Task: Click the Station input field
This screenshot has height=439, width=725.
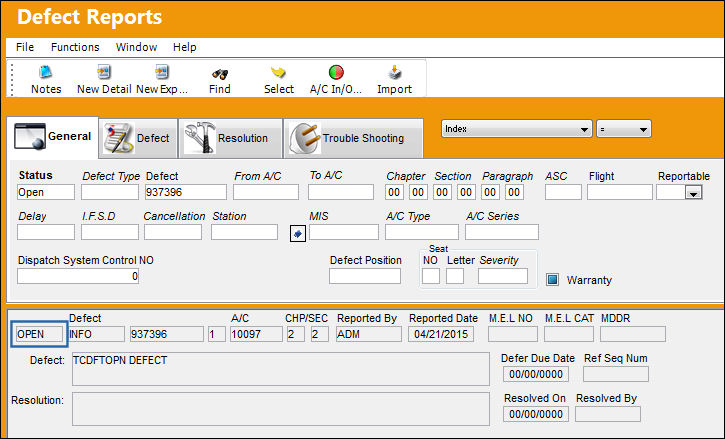Action: click(244, 232)
